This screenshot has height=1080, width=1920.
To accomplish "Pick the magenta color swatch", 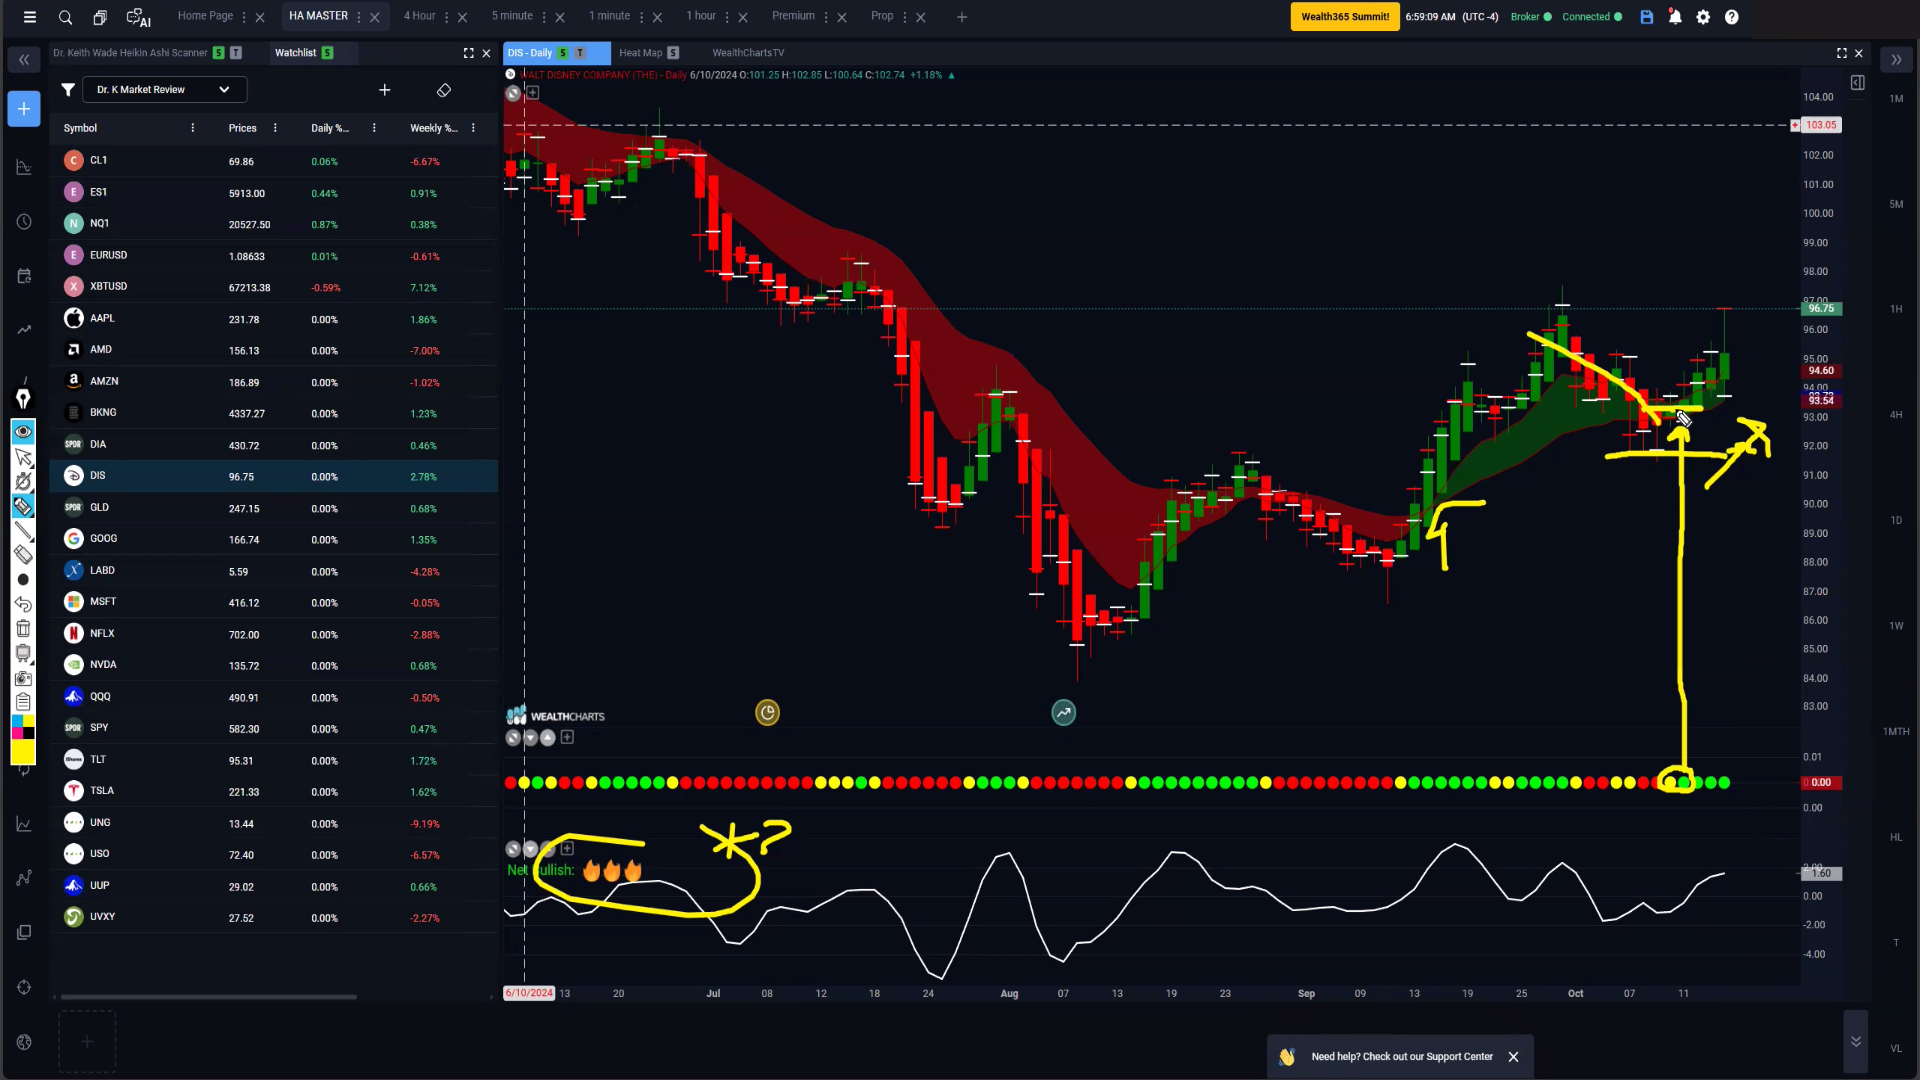I will tap(17, 733).
